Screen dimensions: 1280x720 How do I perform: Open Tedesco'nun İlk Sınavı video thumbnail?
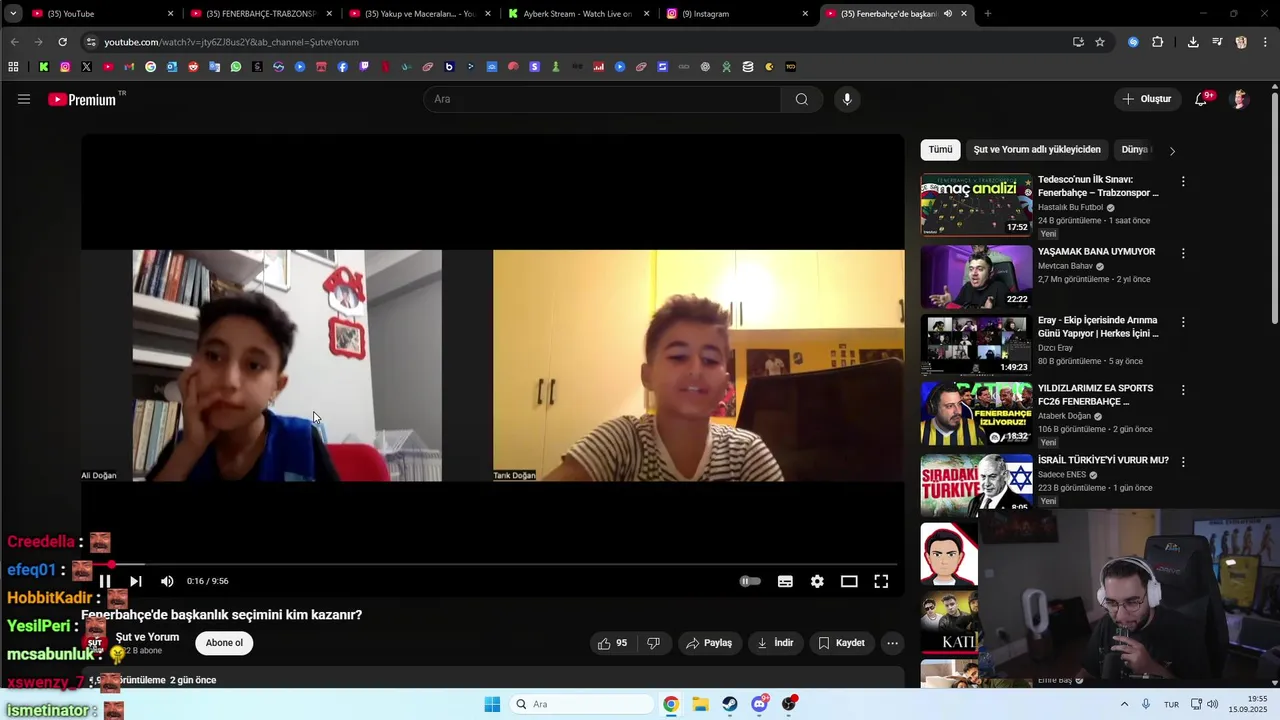click(976, 205)
